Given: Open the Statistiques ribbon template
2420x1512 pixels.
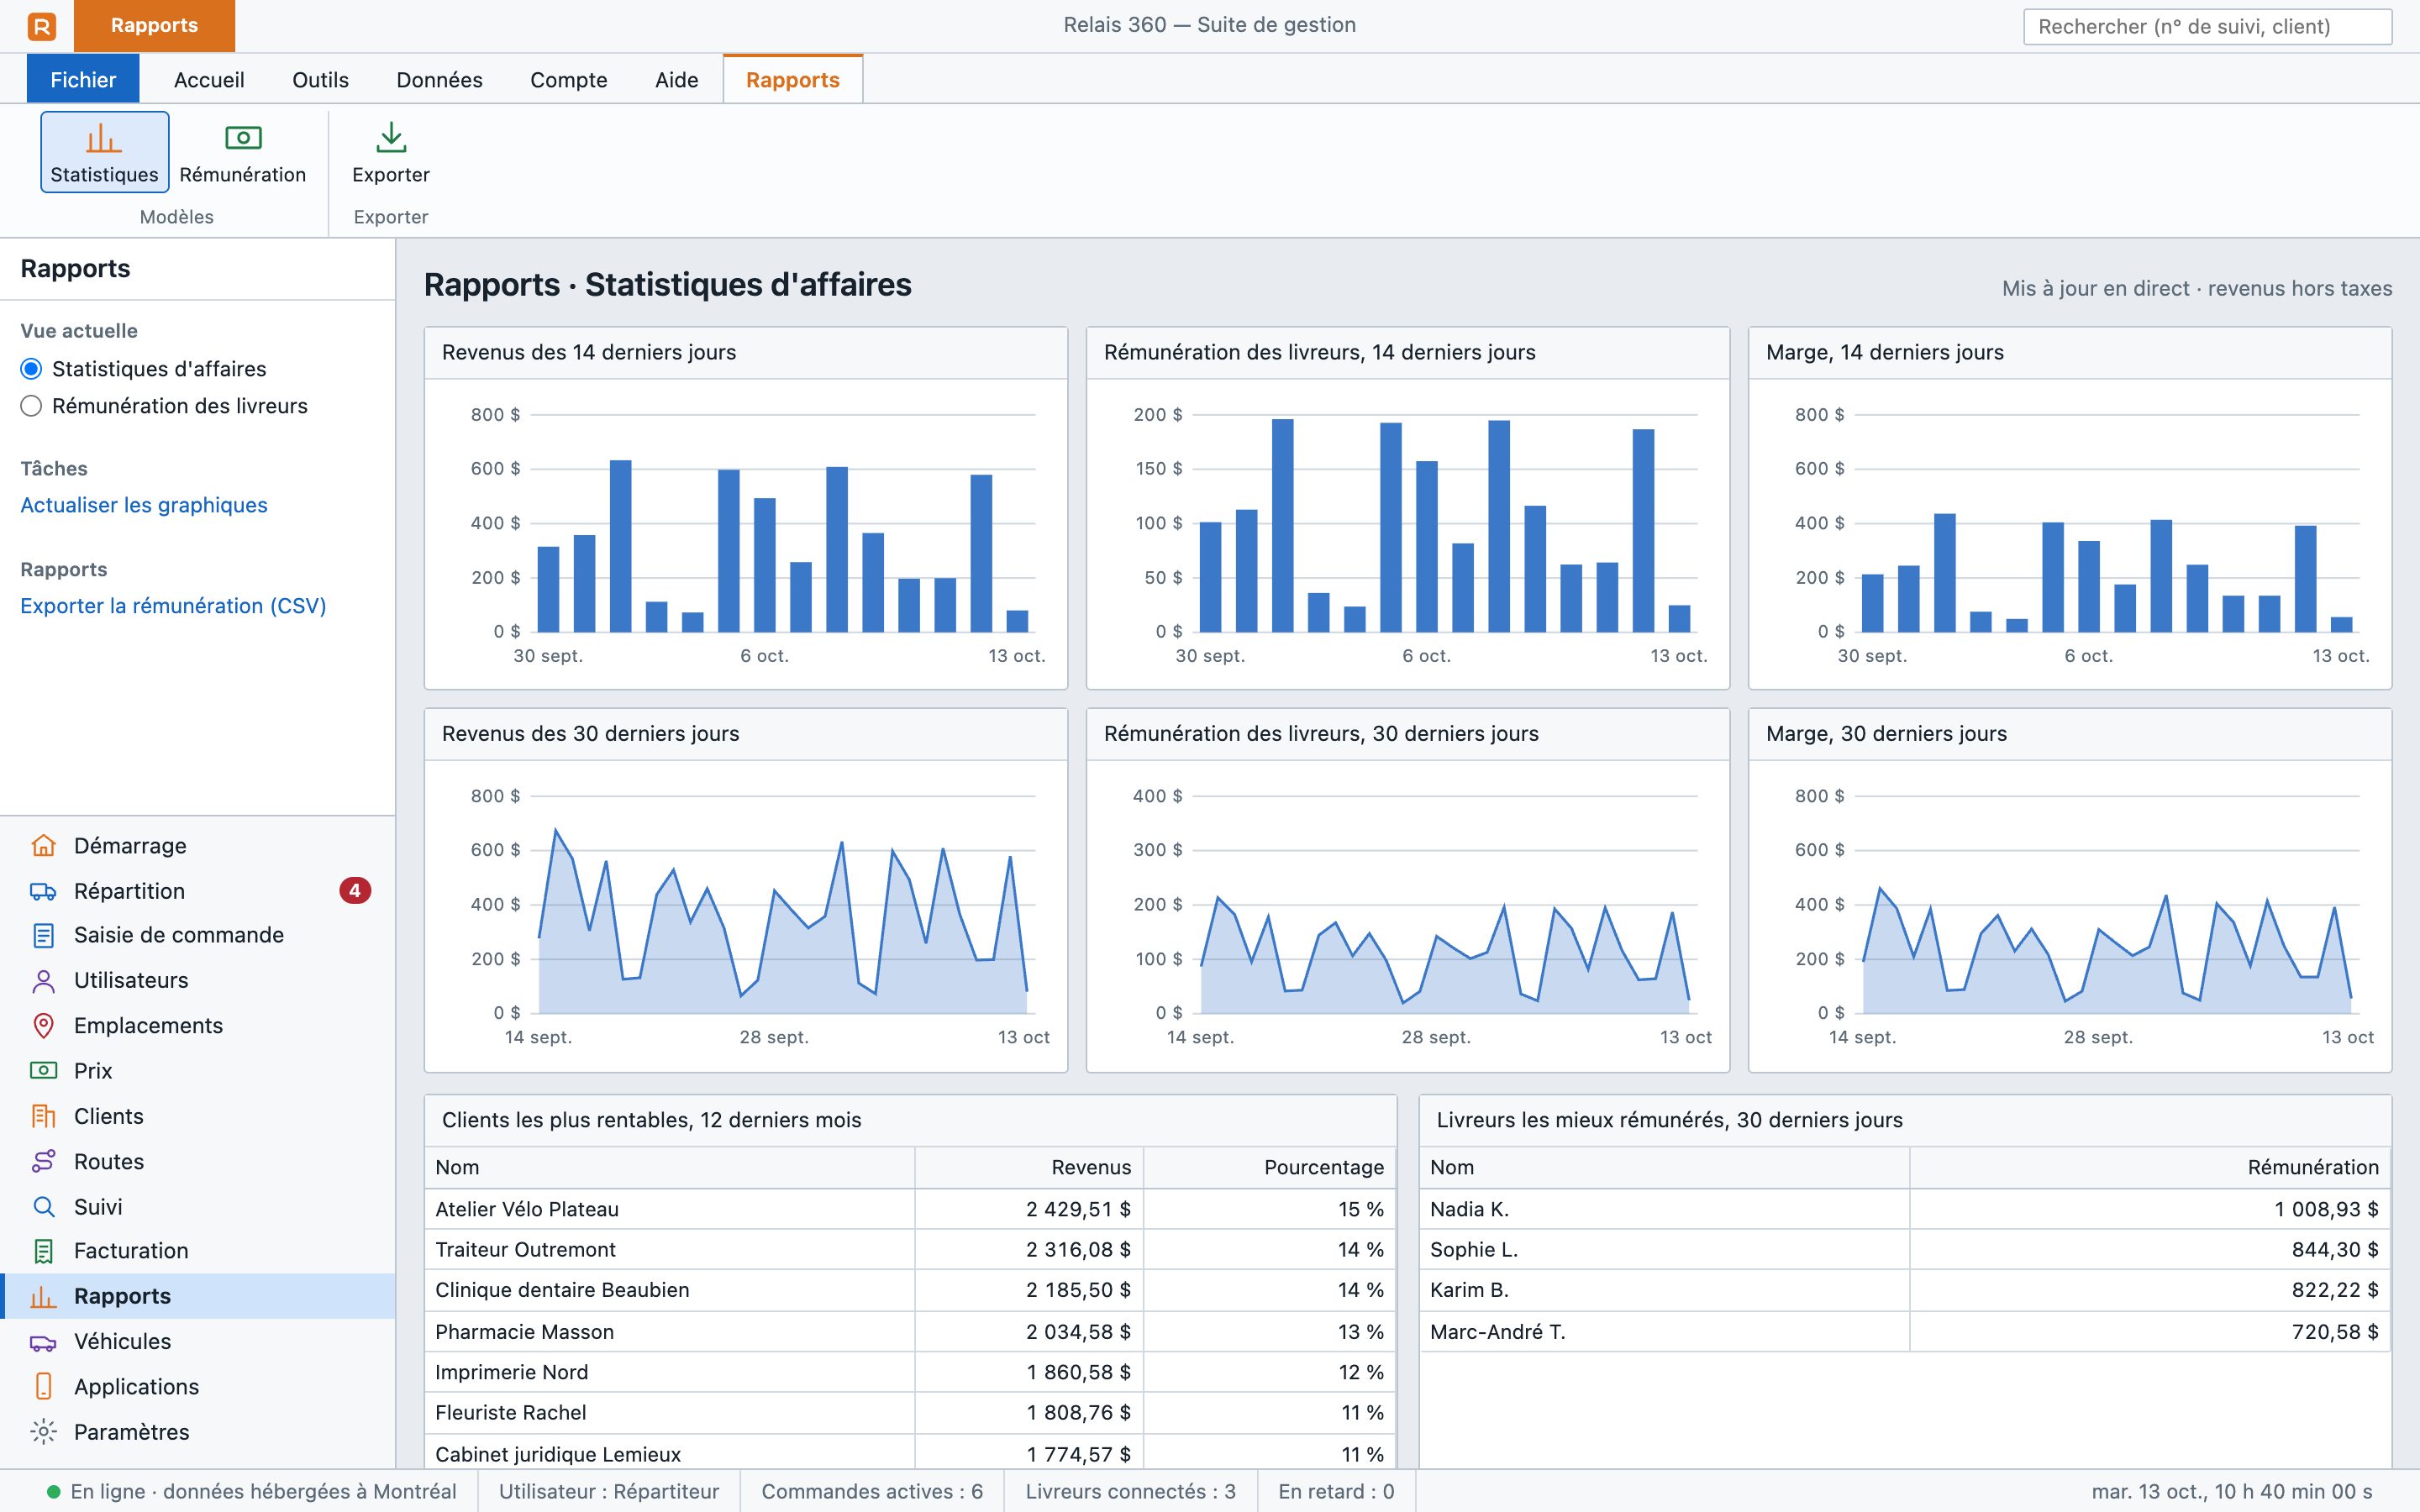Looking at the screenshot, I should pyautogui.click(x=104, y=152).
